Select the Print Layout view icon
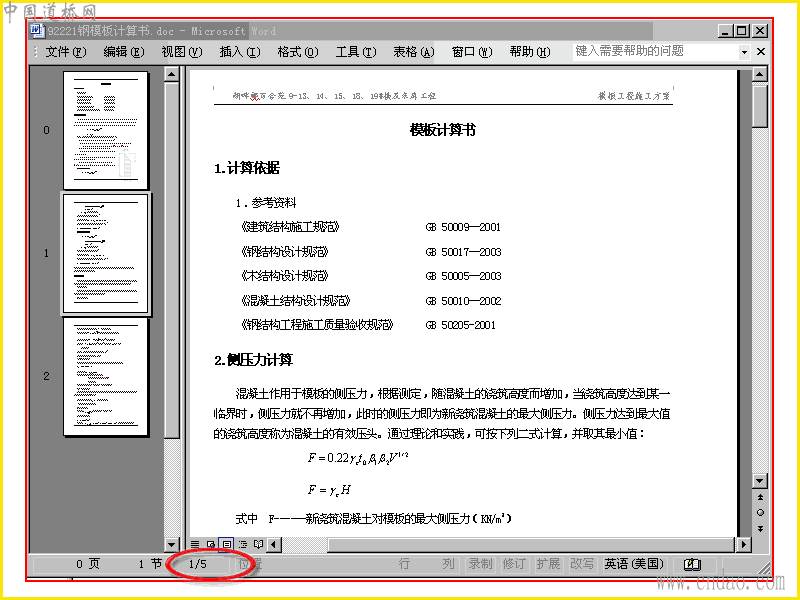The width and height of the screenshot is (800, 600). (x=226, y=544)
